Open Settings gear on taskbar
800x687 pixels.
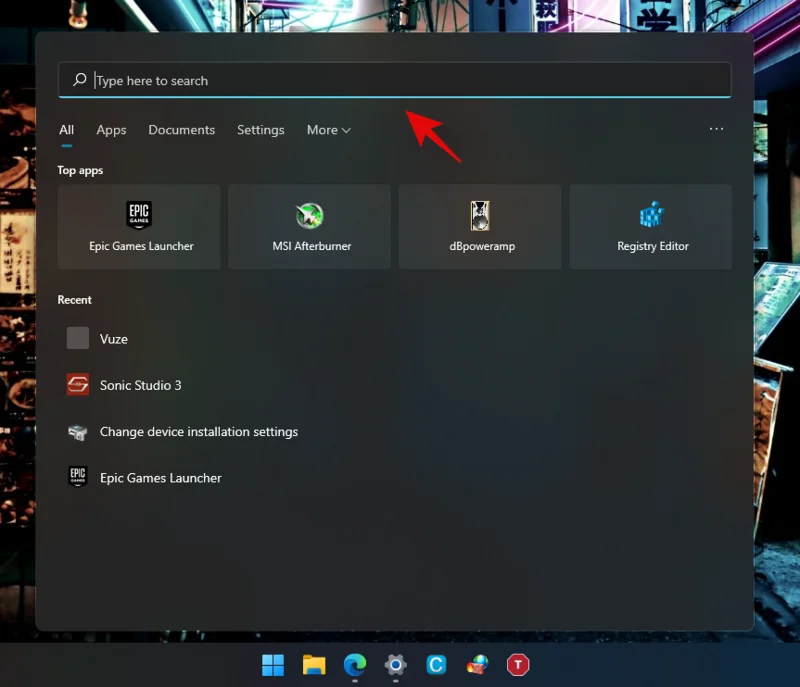pos(395,665)
